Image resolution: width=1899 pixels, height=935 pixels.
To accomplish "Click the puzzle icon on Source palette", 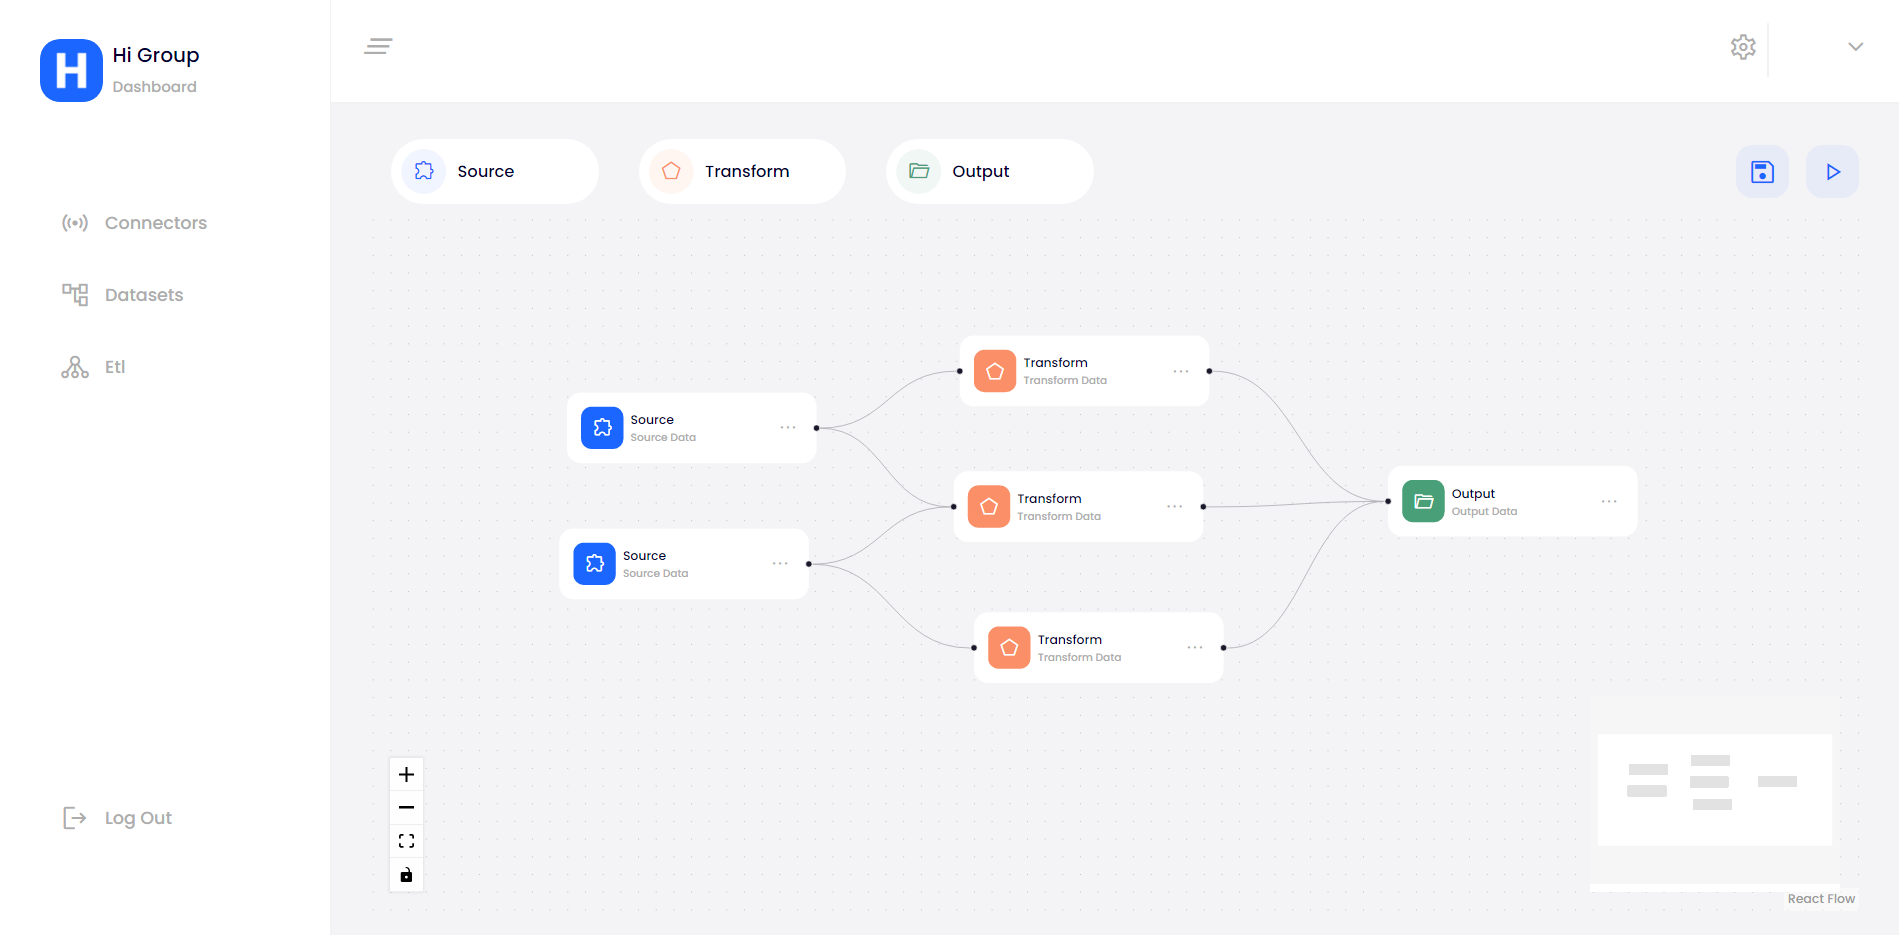I will [x=424, y=171].
